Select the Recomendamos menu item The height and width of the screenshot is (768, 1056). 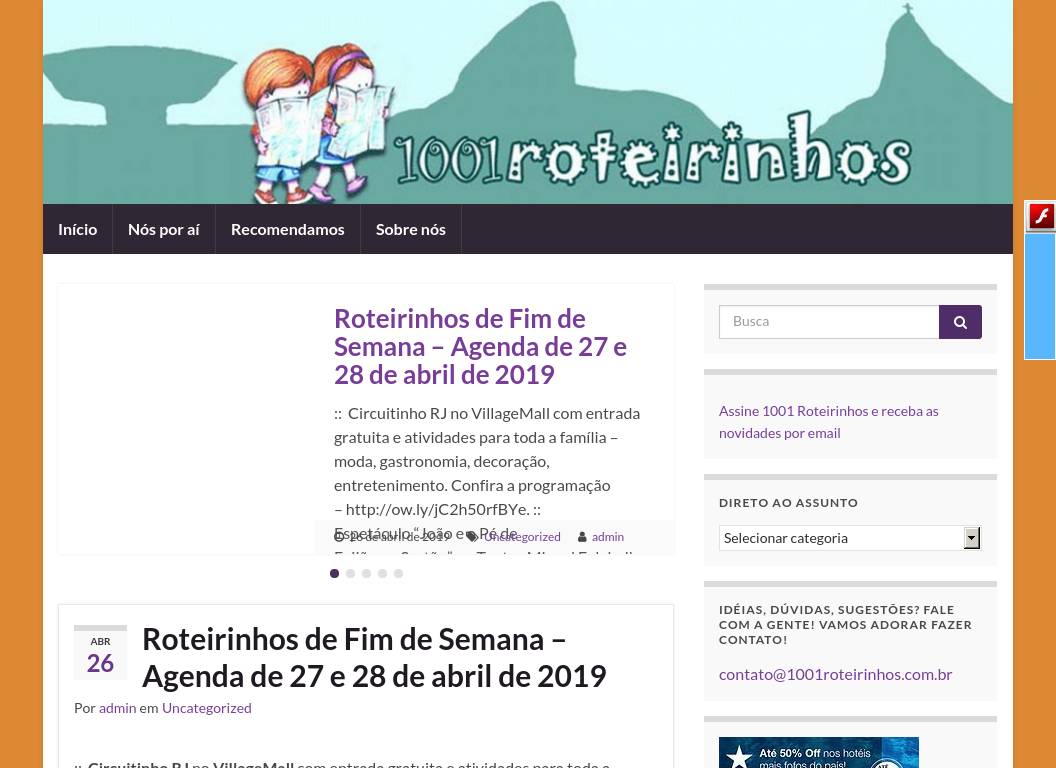pos(288,229)
